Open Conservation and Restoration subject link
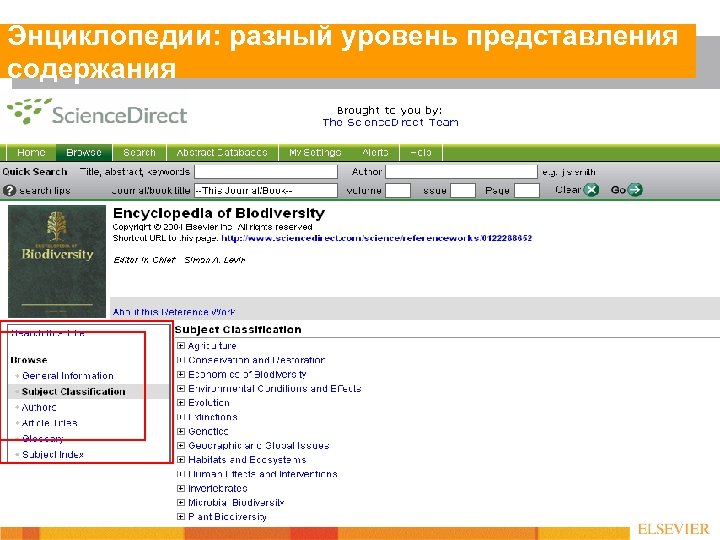720x540 pixels. pyautogui.click(x=257, y=360)
